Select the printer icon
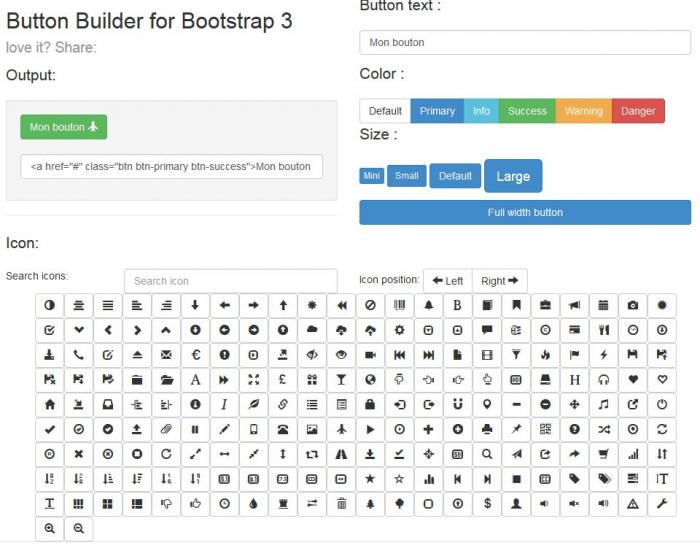700x559 pixels. pos(487,429)
